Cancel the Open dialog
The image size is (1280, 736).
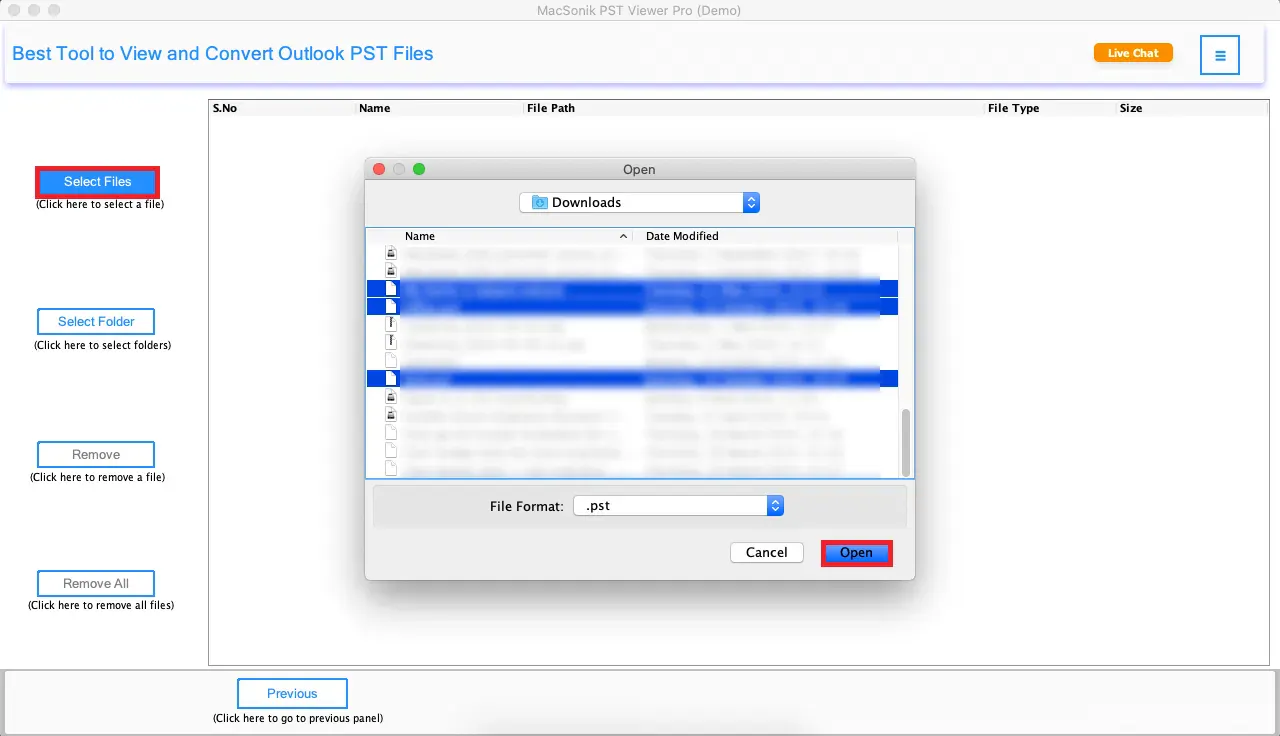point(767,552)
